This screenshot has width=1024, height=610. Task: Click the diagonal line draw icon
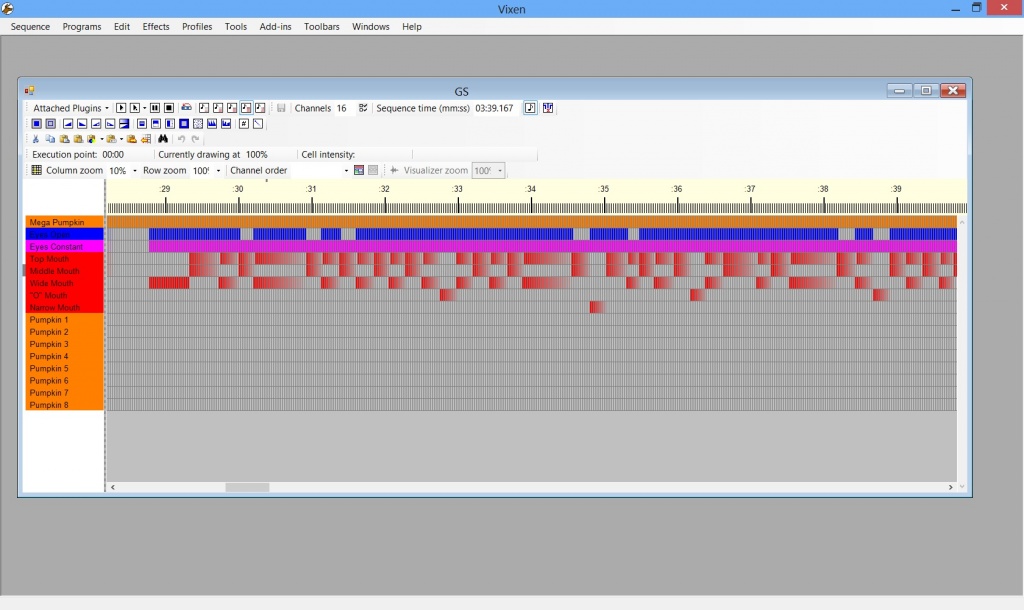[258, 123]
